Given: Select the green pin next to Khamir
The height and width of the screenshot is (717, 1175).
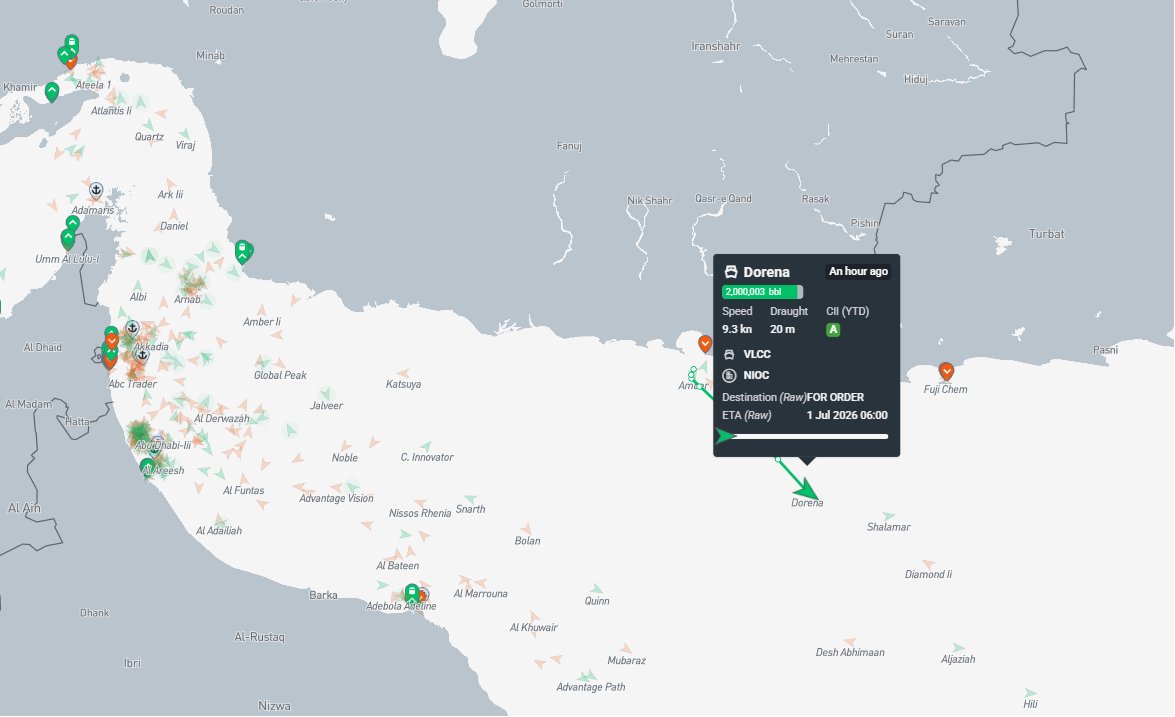Looking at the screenshot, I should click(x=52, y=92).
